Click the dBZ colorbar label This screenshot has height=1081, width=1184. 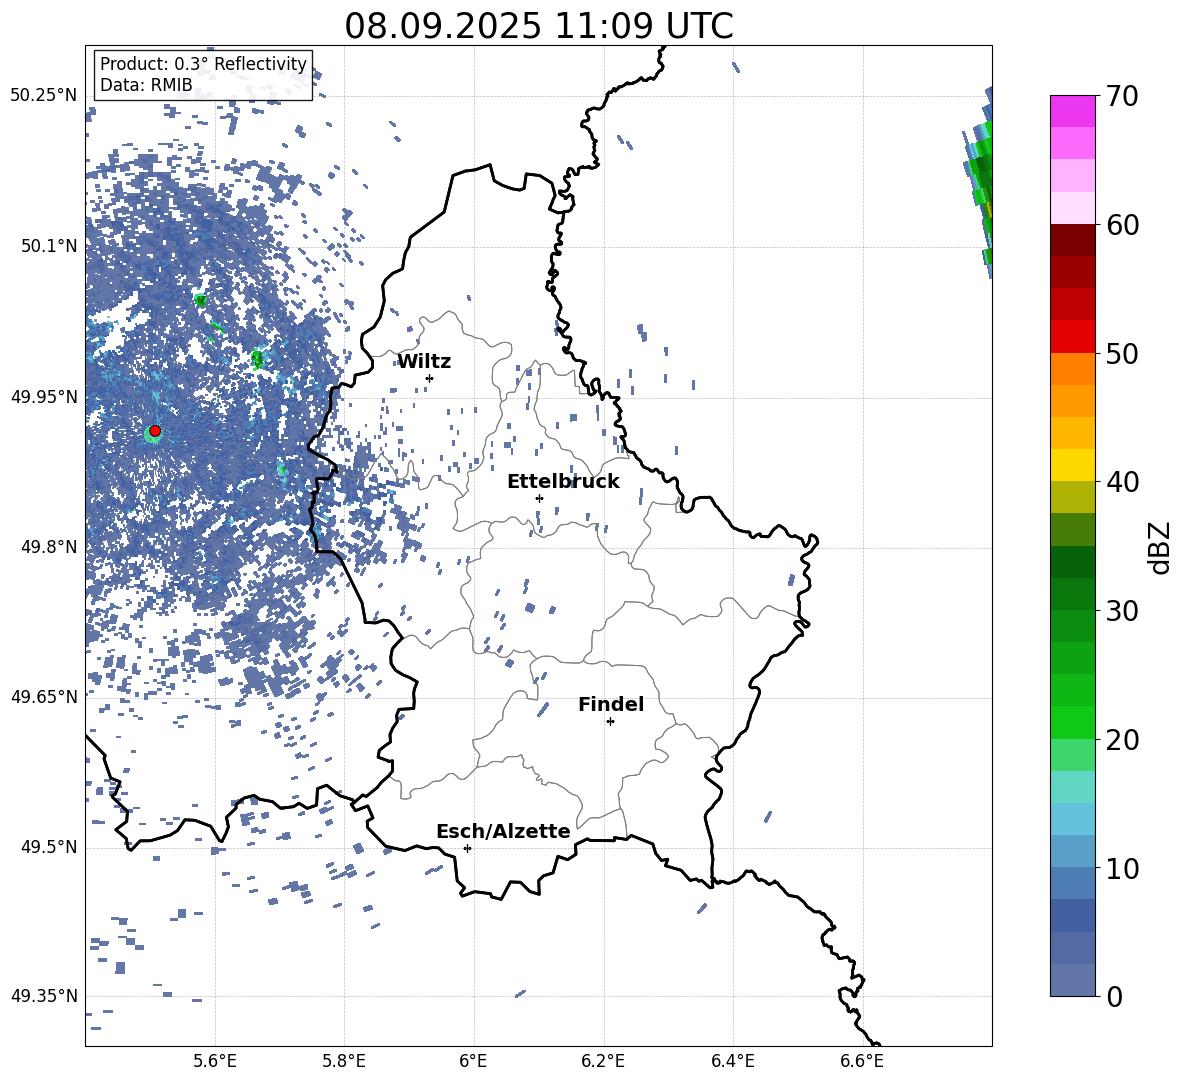tap(1158, 547)
